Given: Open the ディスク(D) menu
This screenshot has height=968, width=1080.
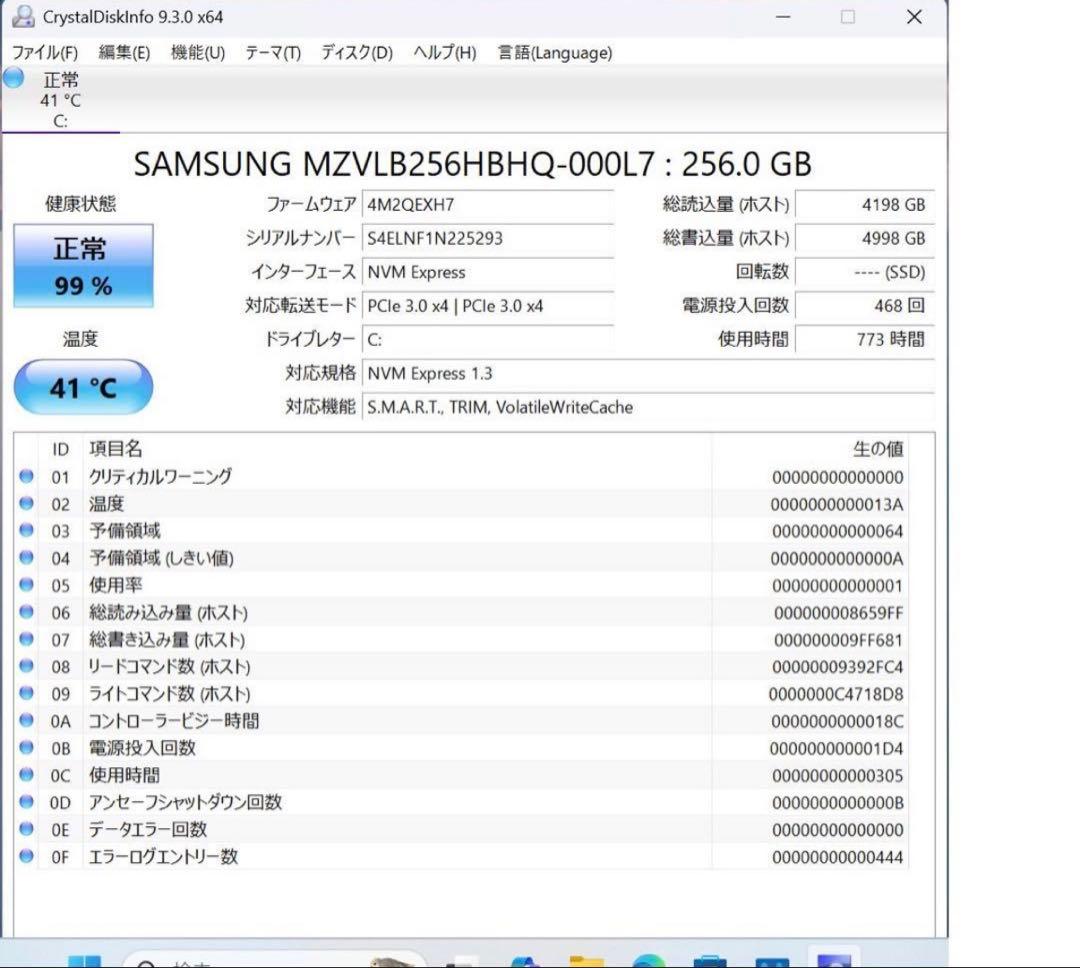Looking at the screenshot, I should pos(357,53).
